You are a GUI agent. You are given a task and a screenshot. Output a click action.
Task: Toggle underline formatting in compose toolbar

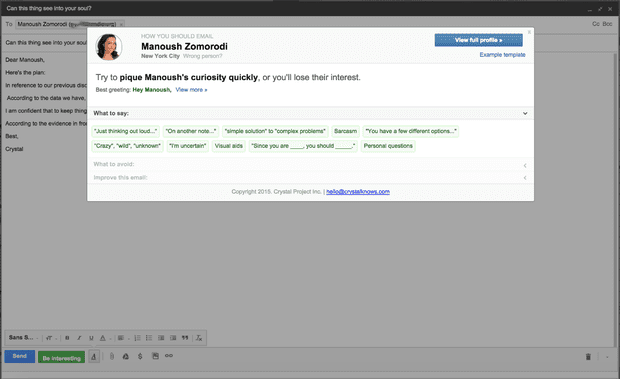91,338
